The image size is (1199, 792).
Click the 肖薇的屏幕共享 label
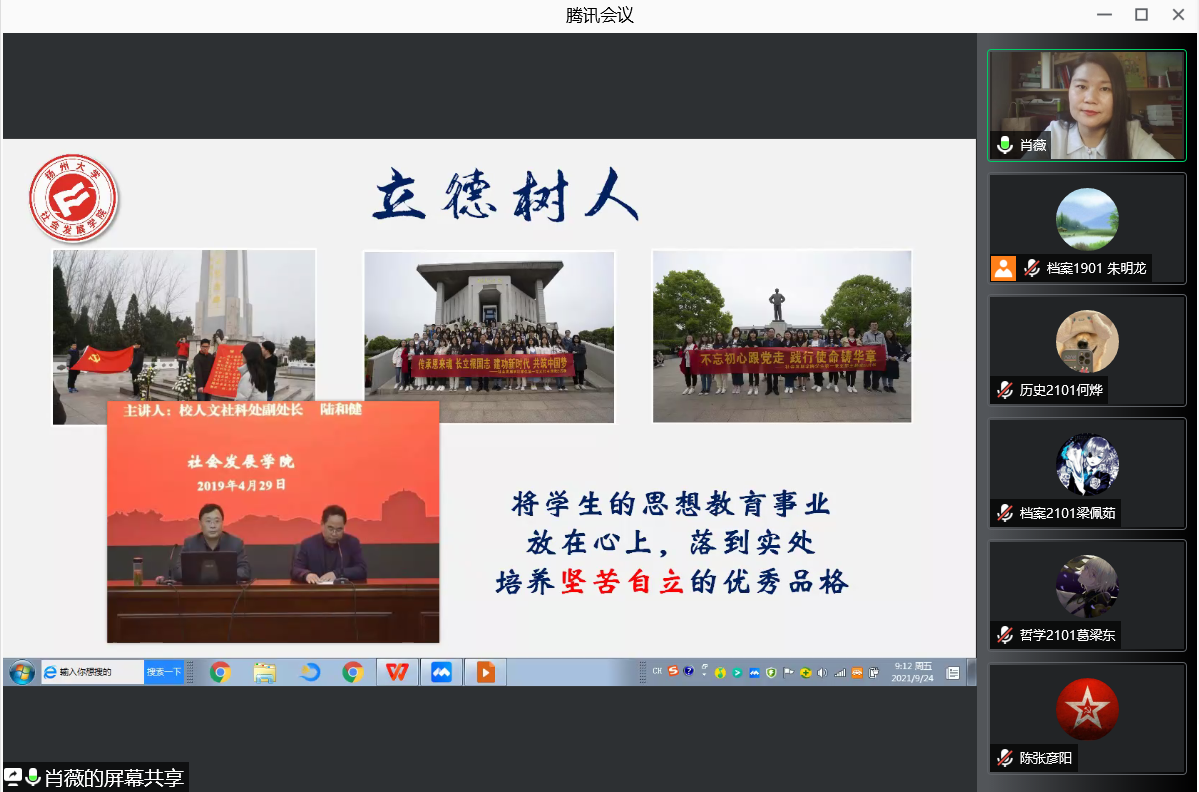coord(114,777)
